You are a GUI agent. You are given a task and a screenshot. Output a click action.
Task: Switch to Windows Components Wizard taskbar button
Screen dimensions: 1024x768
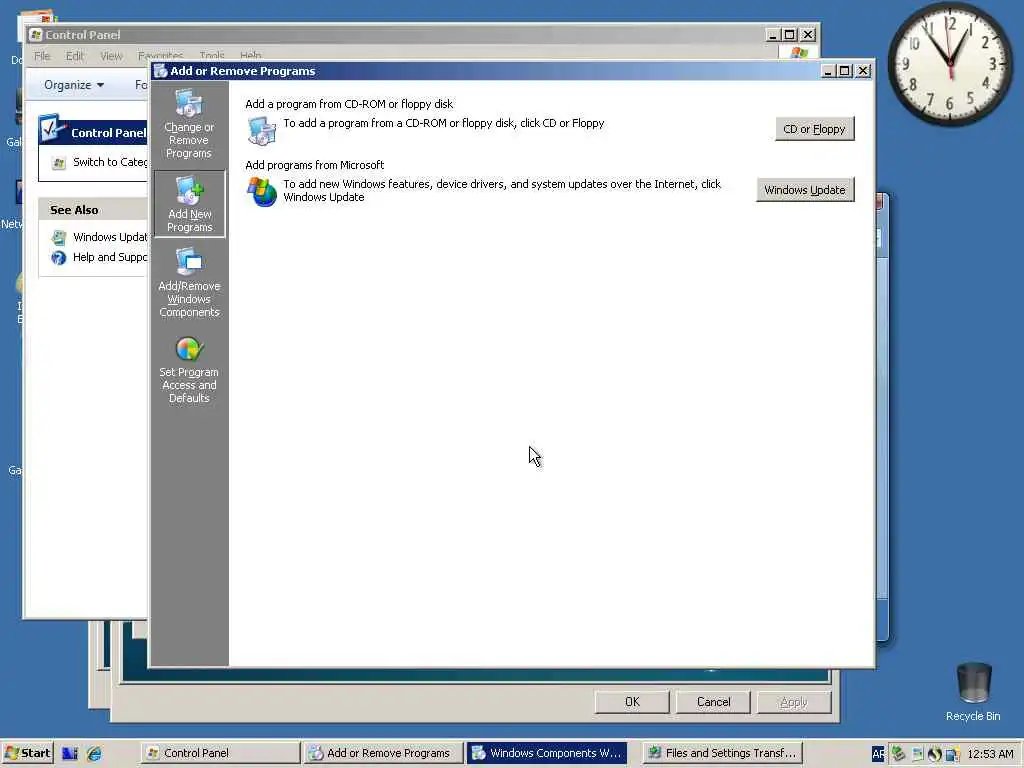[x=547, y=753]
